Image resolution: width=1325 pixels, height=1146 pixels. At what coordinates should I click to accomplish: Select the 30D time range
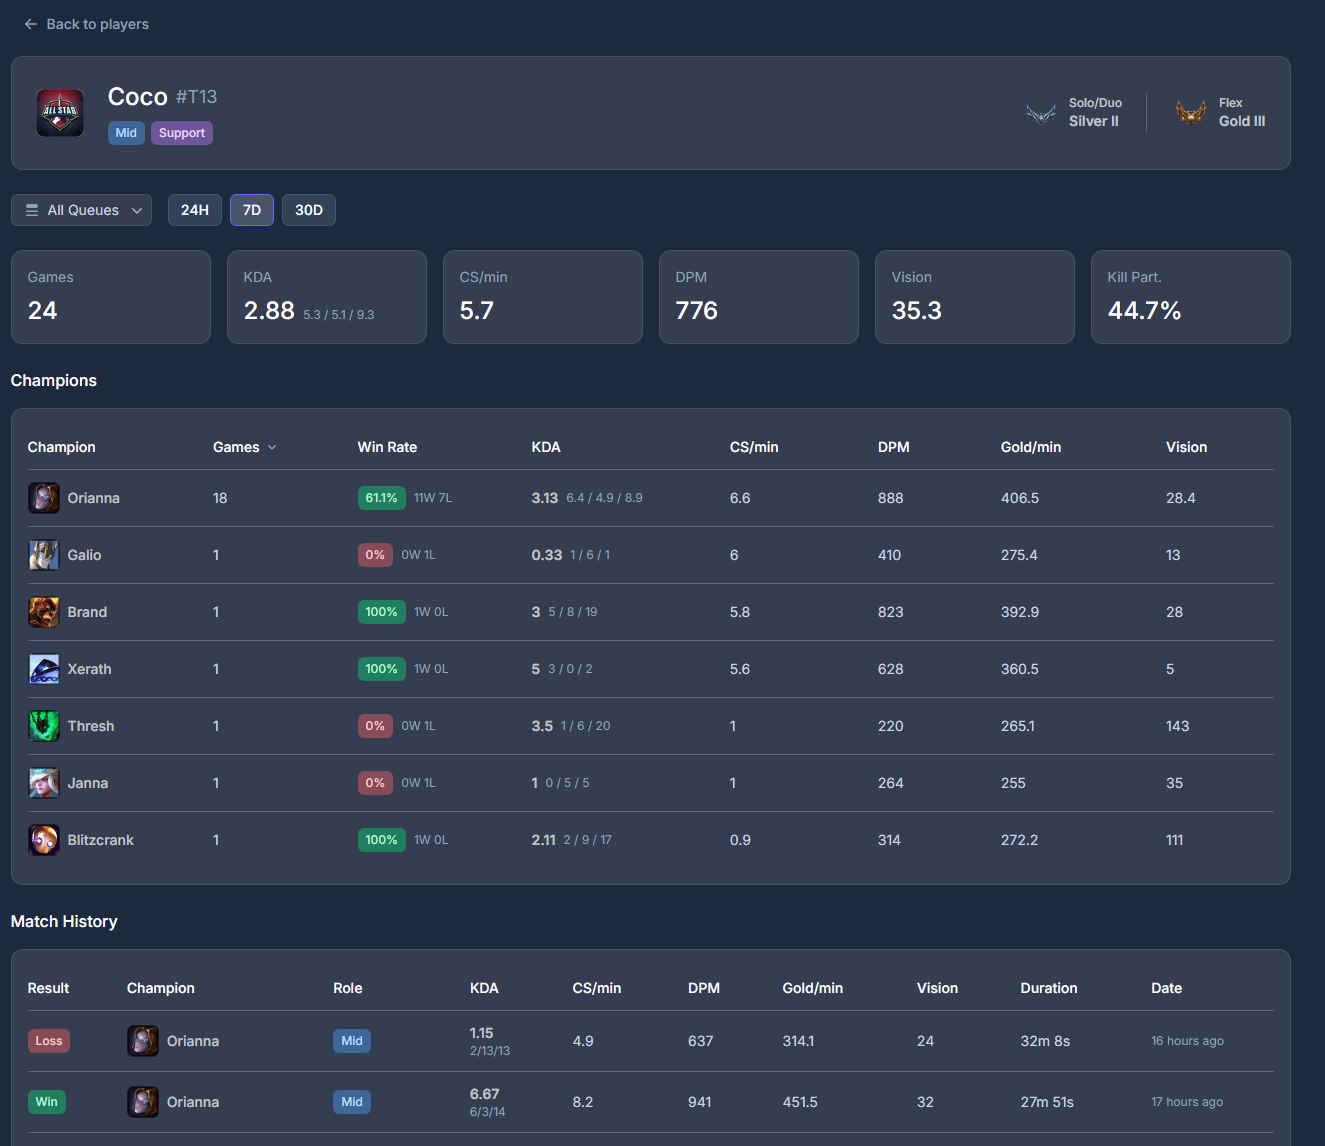tap(309, 210)
